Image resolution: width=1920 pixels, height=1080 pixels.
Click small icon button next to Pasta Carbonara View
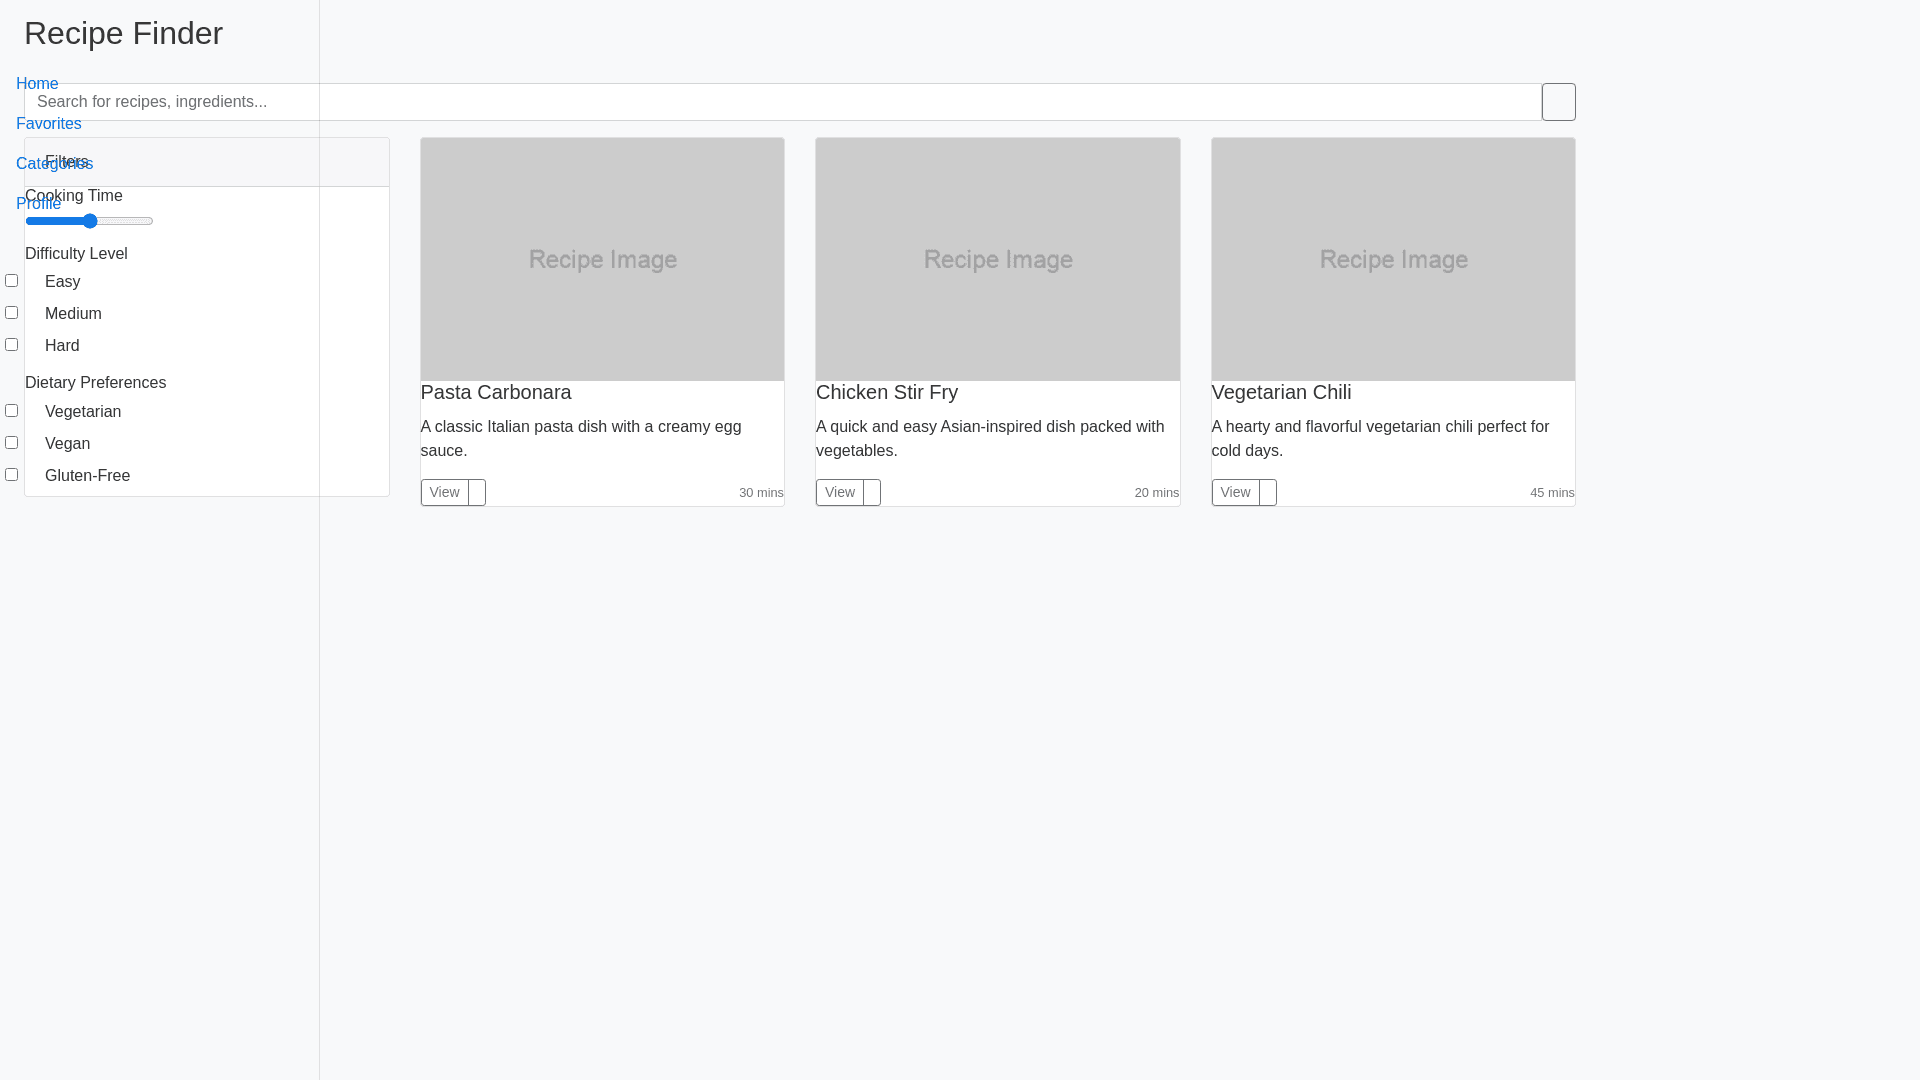tap(477, 492)
